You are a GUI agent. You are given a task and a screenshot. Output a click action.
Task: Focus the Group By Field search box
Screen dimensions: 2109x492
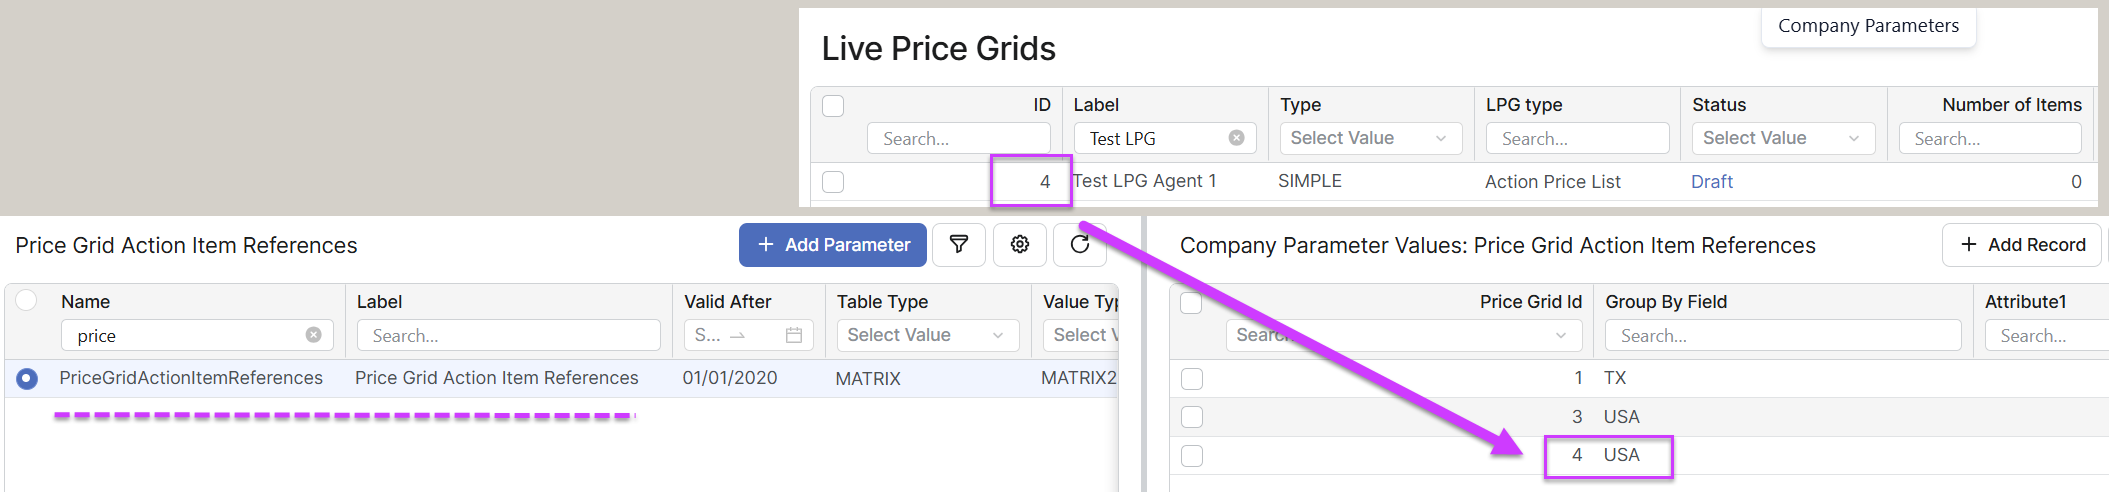pos(1782,335)
